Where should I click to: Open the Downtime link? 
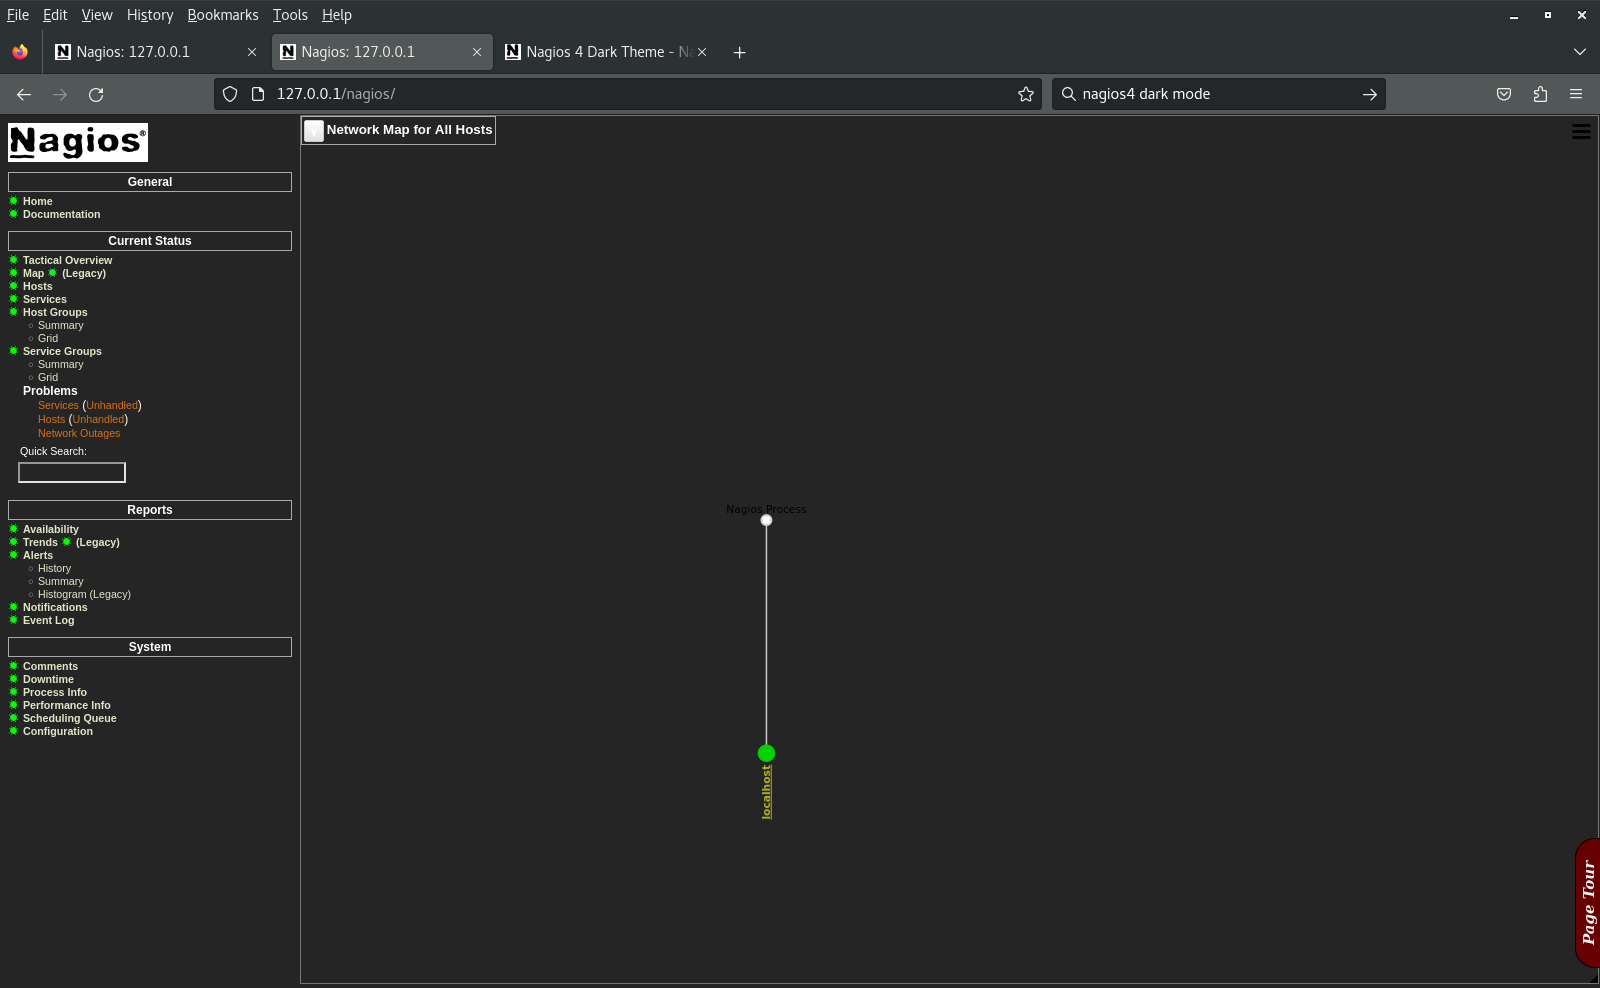pyautogui.click(x=48, y=679)
